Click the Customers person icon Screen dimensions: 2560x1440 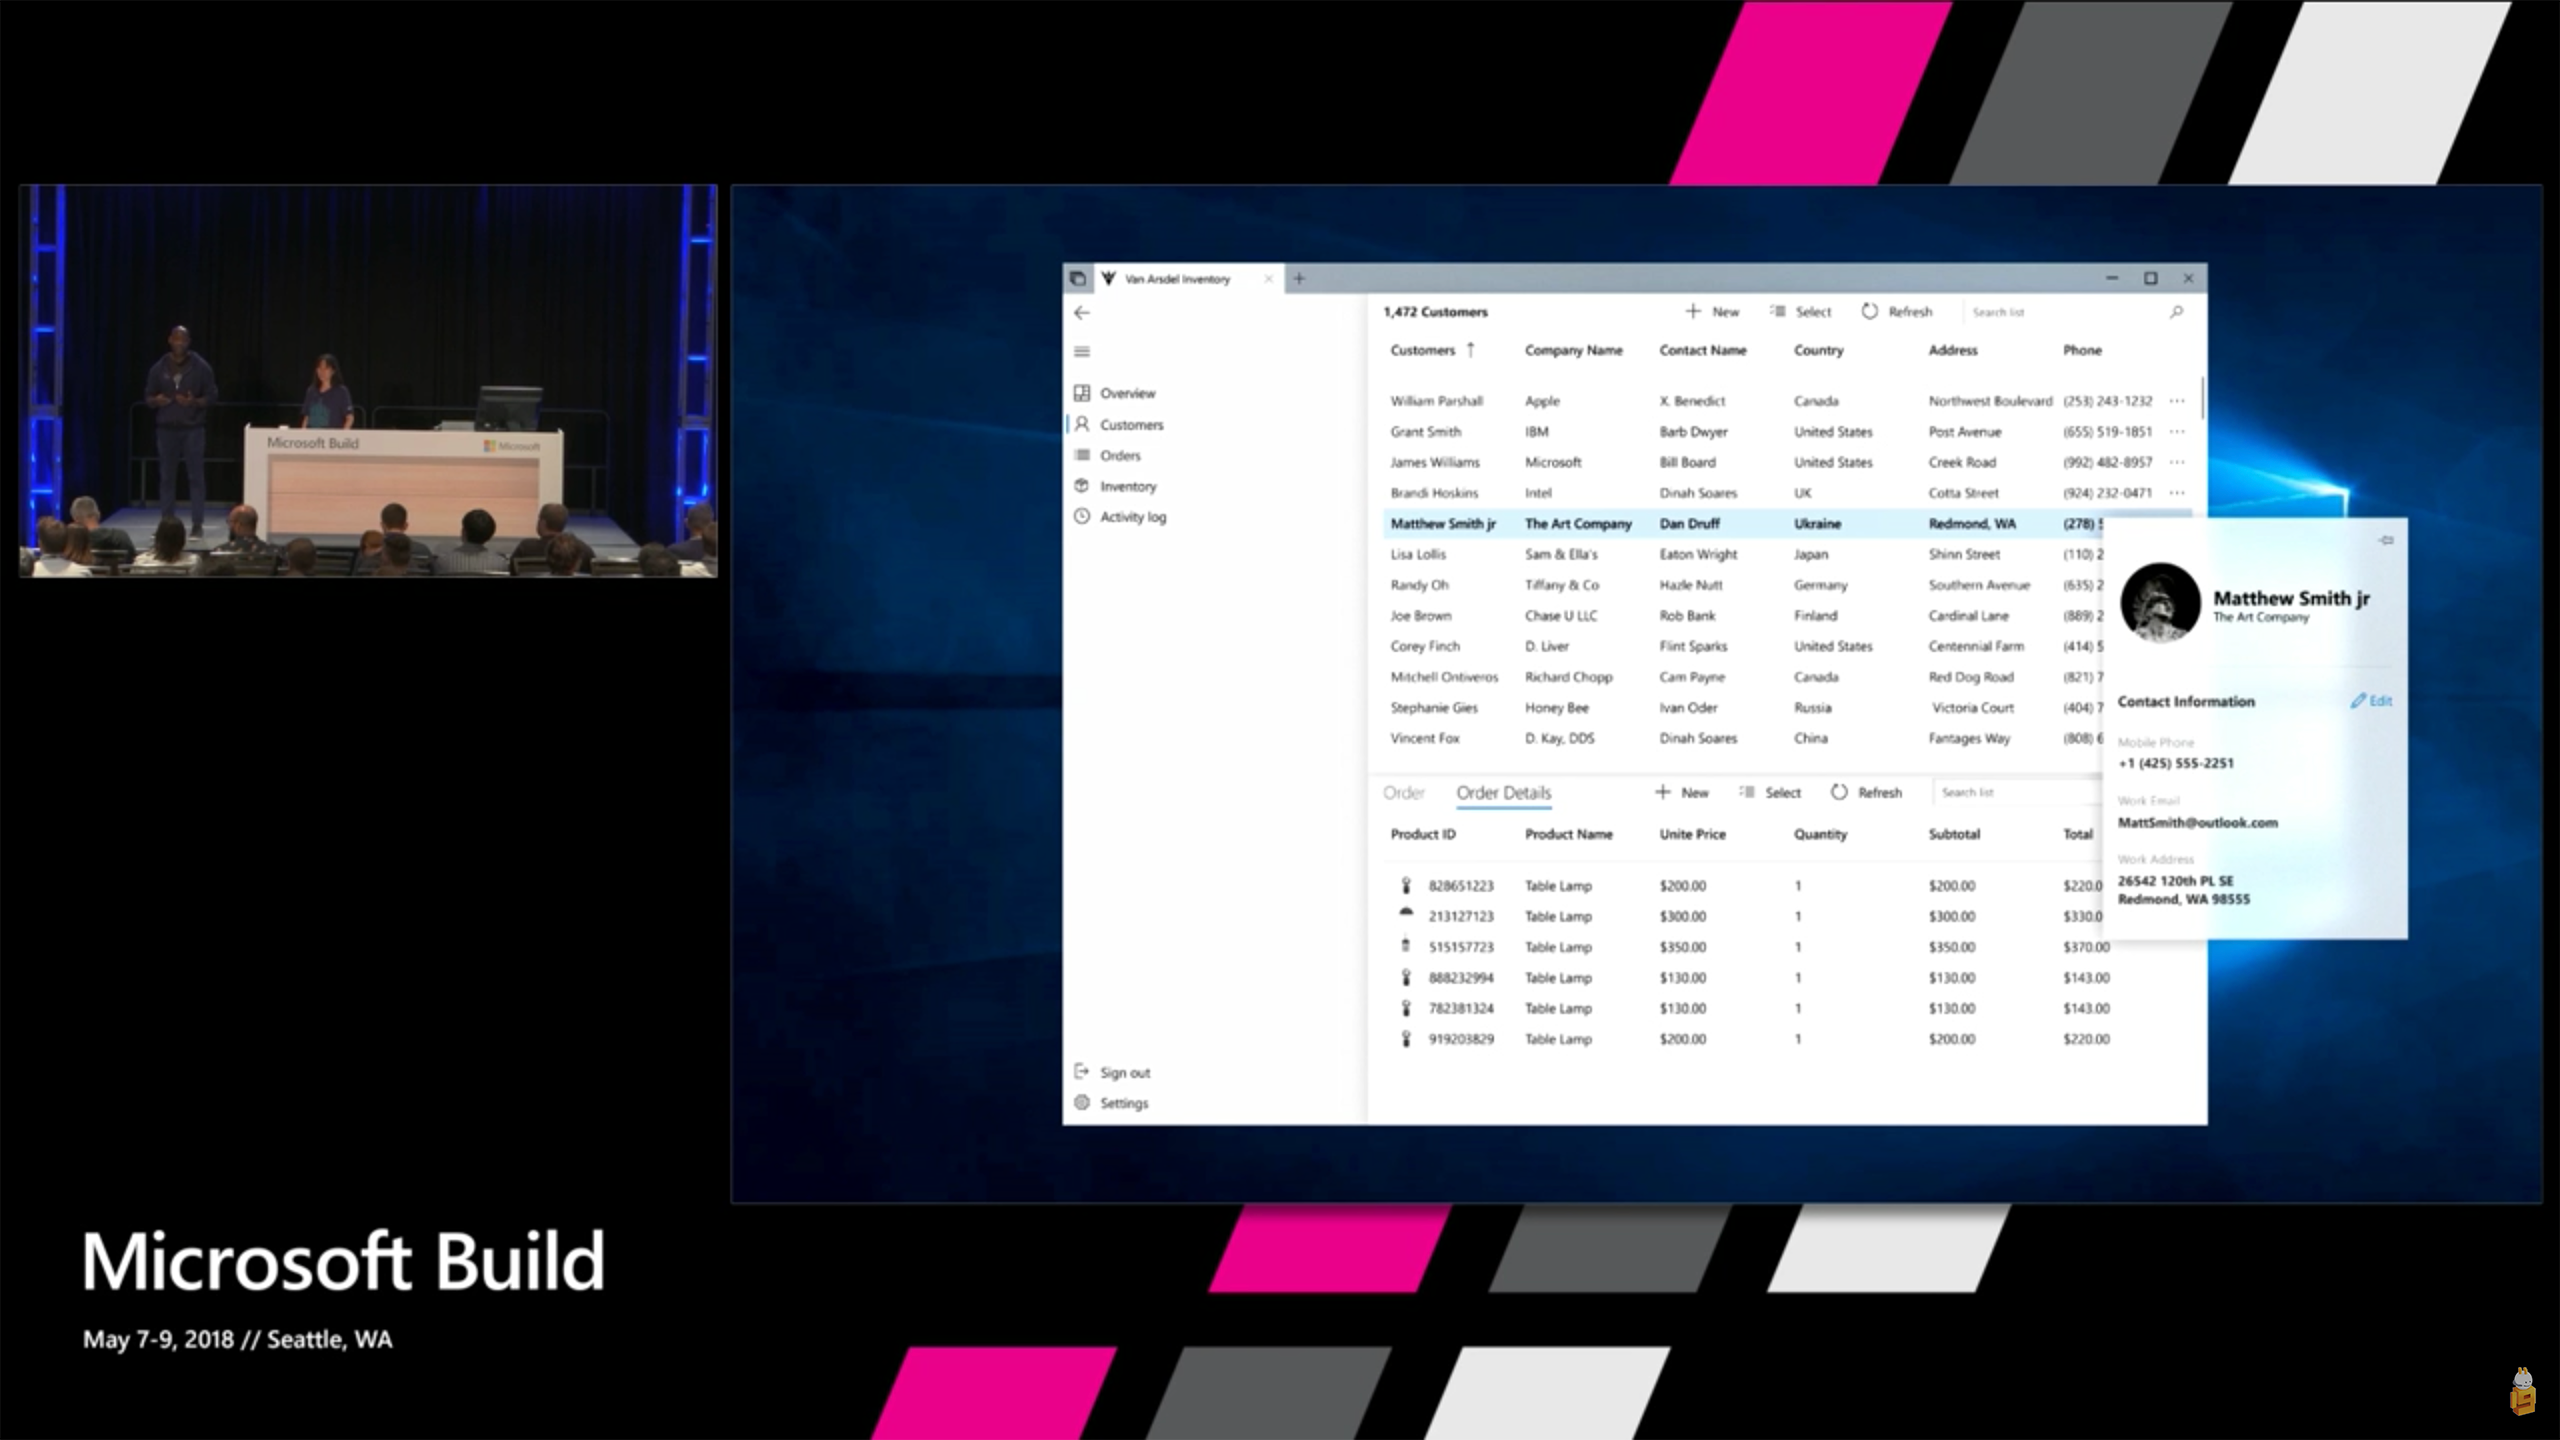1081,424
